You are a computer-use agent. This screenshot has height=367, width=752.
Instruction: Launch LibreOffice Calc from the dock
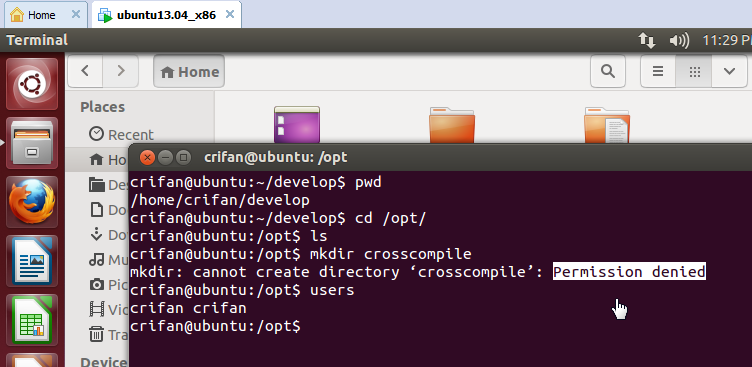click(x=32, y=320)
